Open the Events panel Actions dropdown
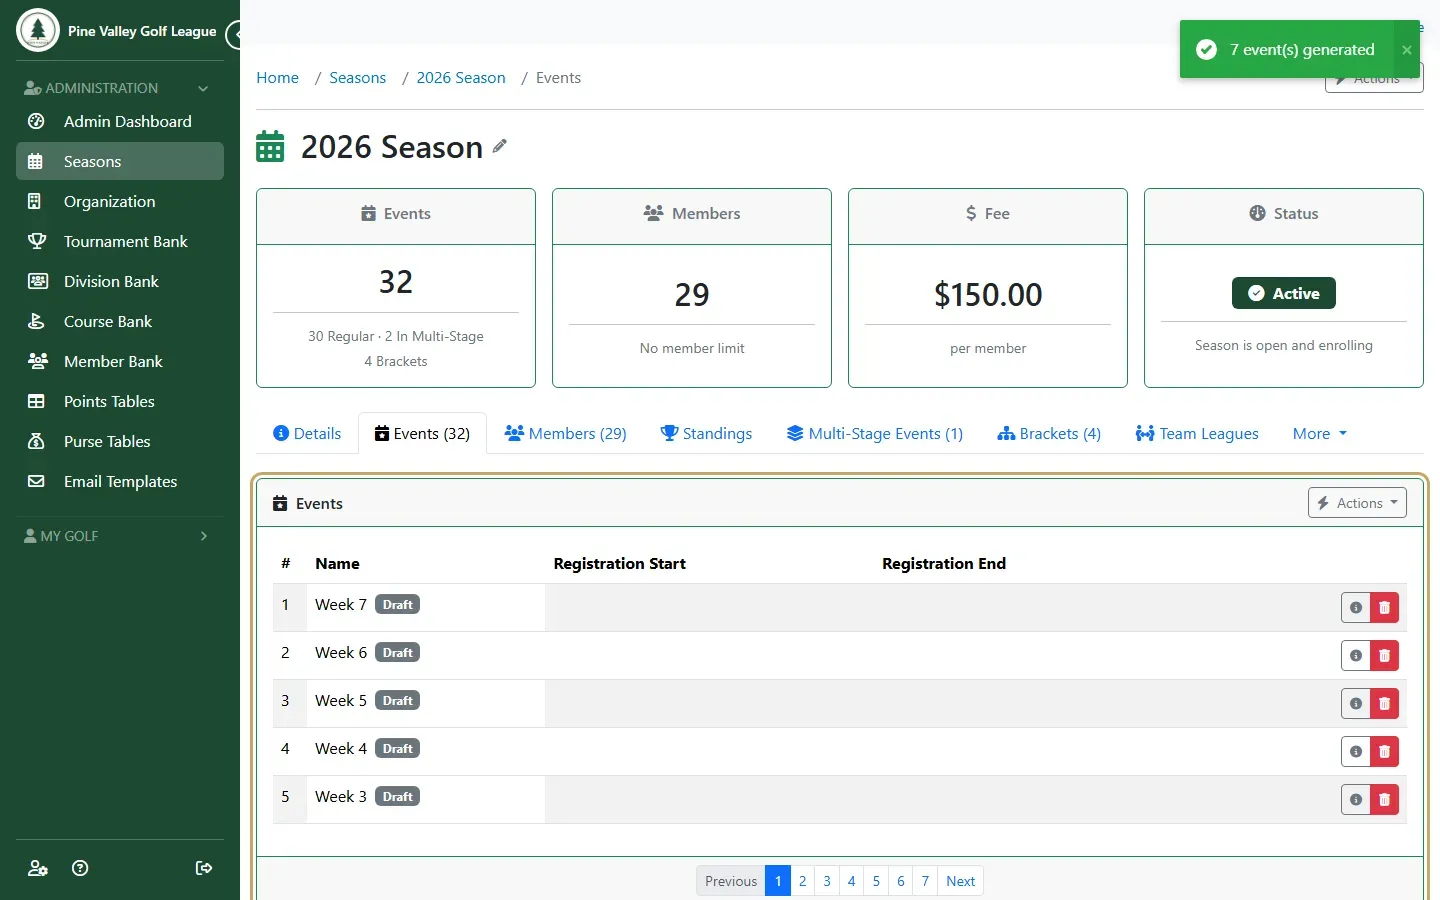The height and width of the screenshot is (900, 1440). [x=1357, y=503]
